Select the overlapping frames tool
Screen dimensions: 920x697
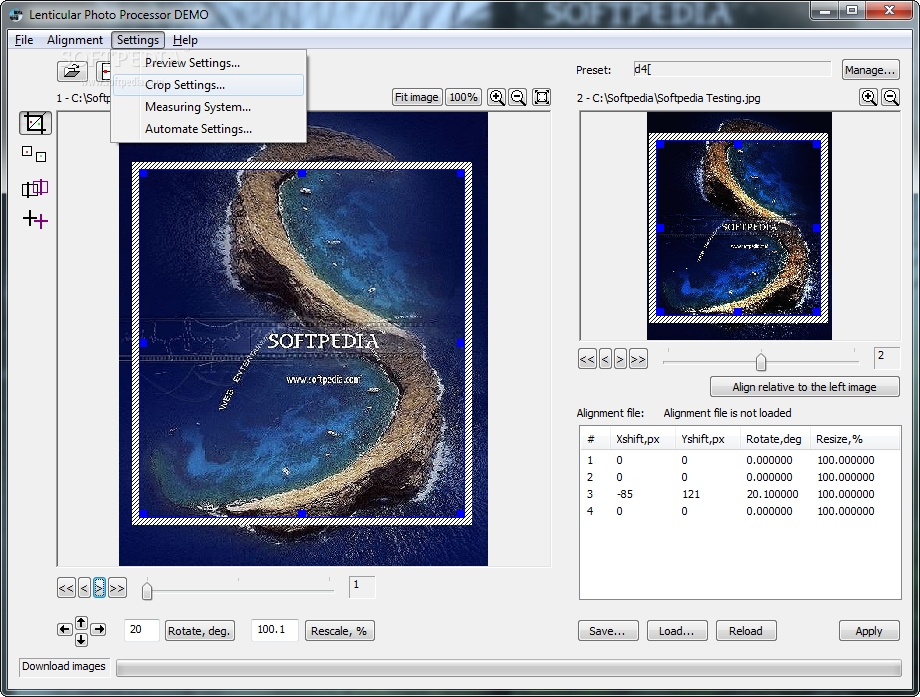pyautogui.click(x=35, y=188)
